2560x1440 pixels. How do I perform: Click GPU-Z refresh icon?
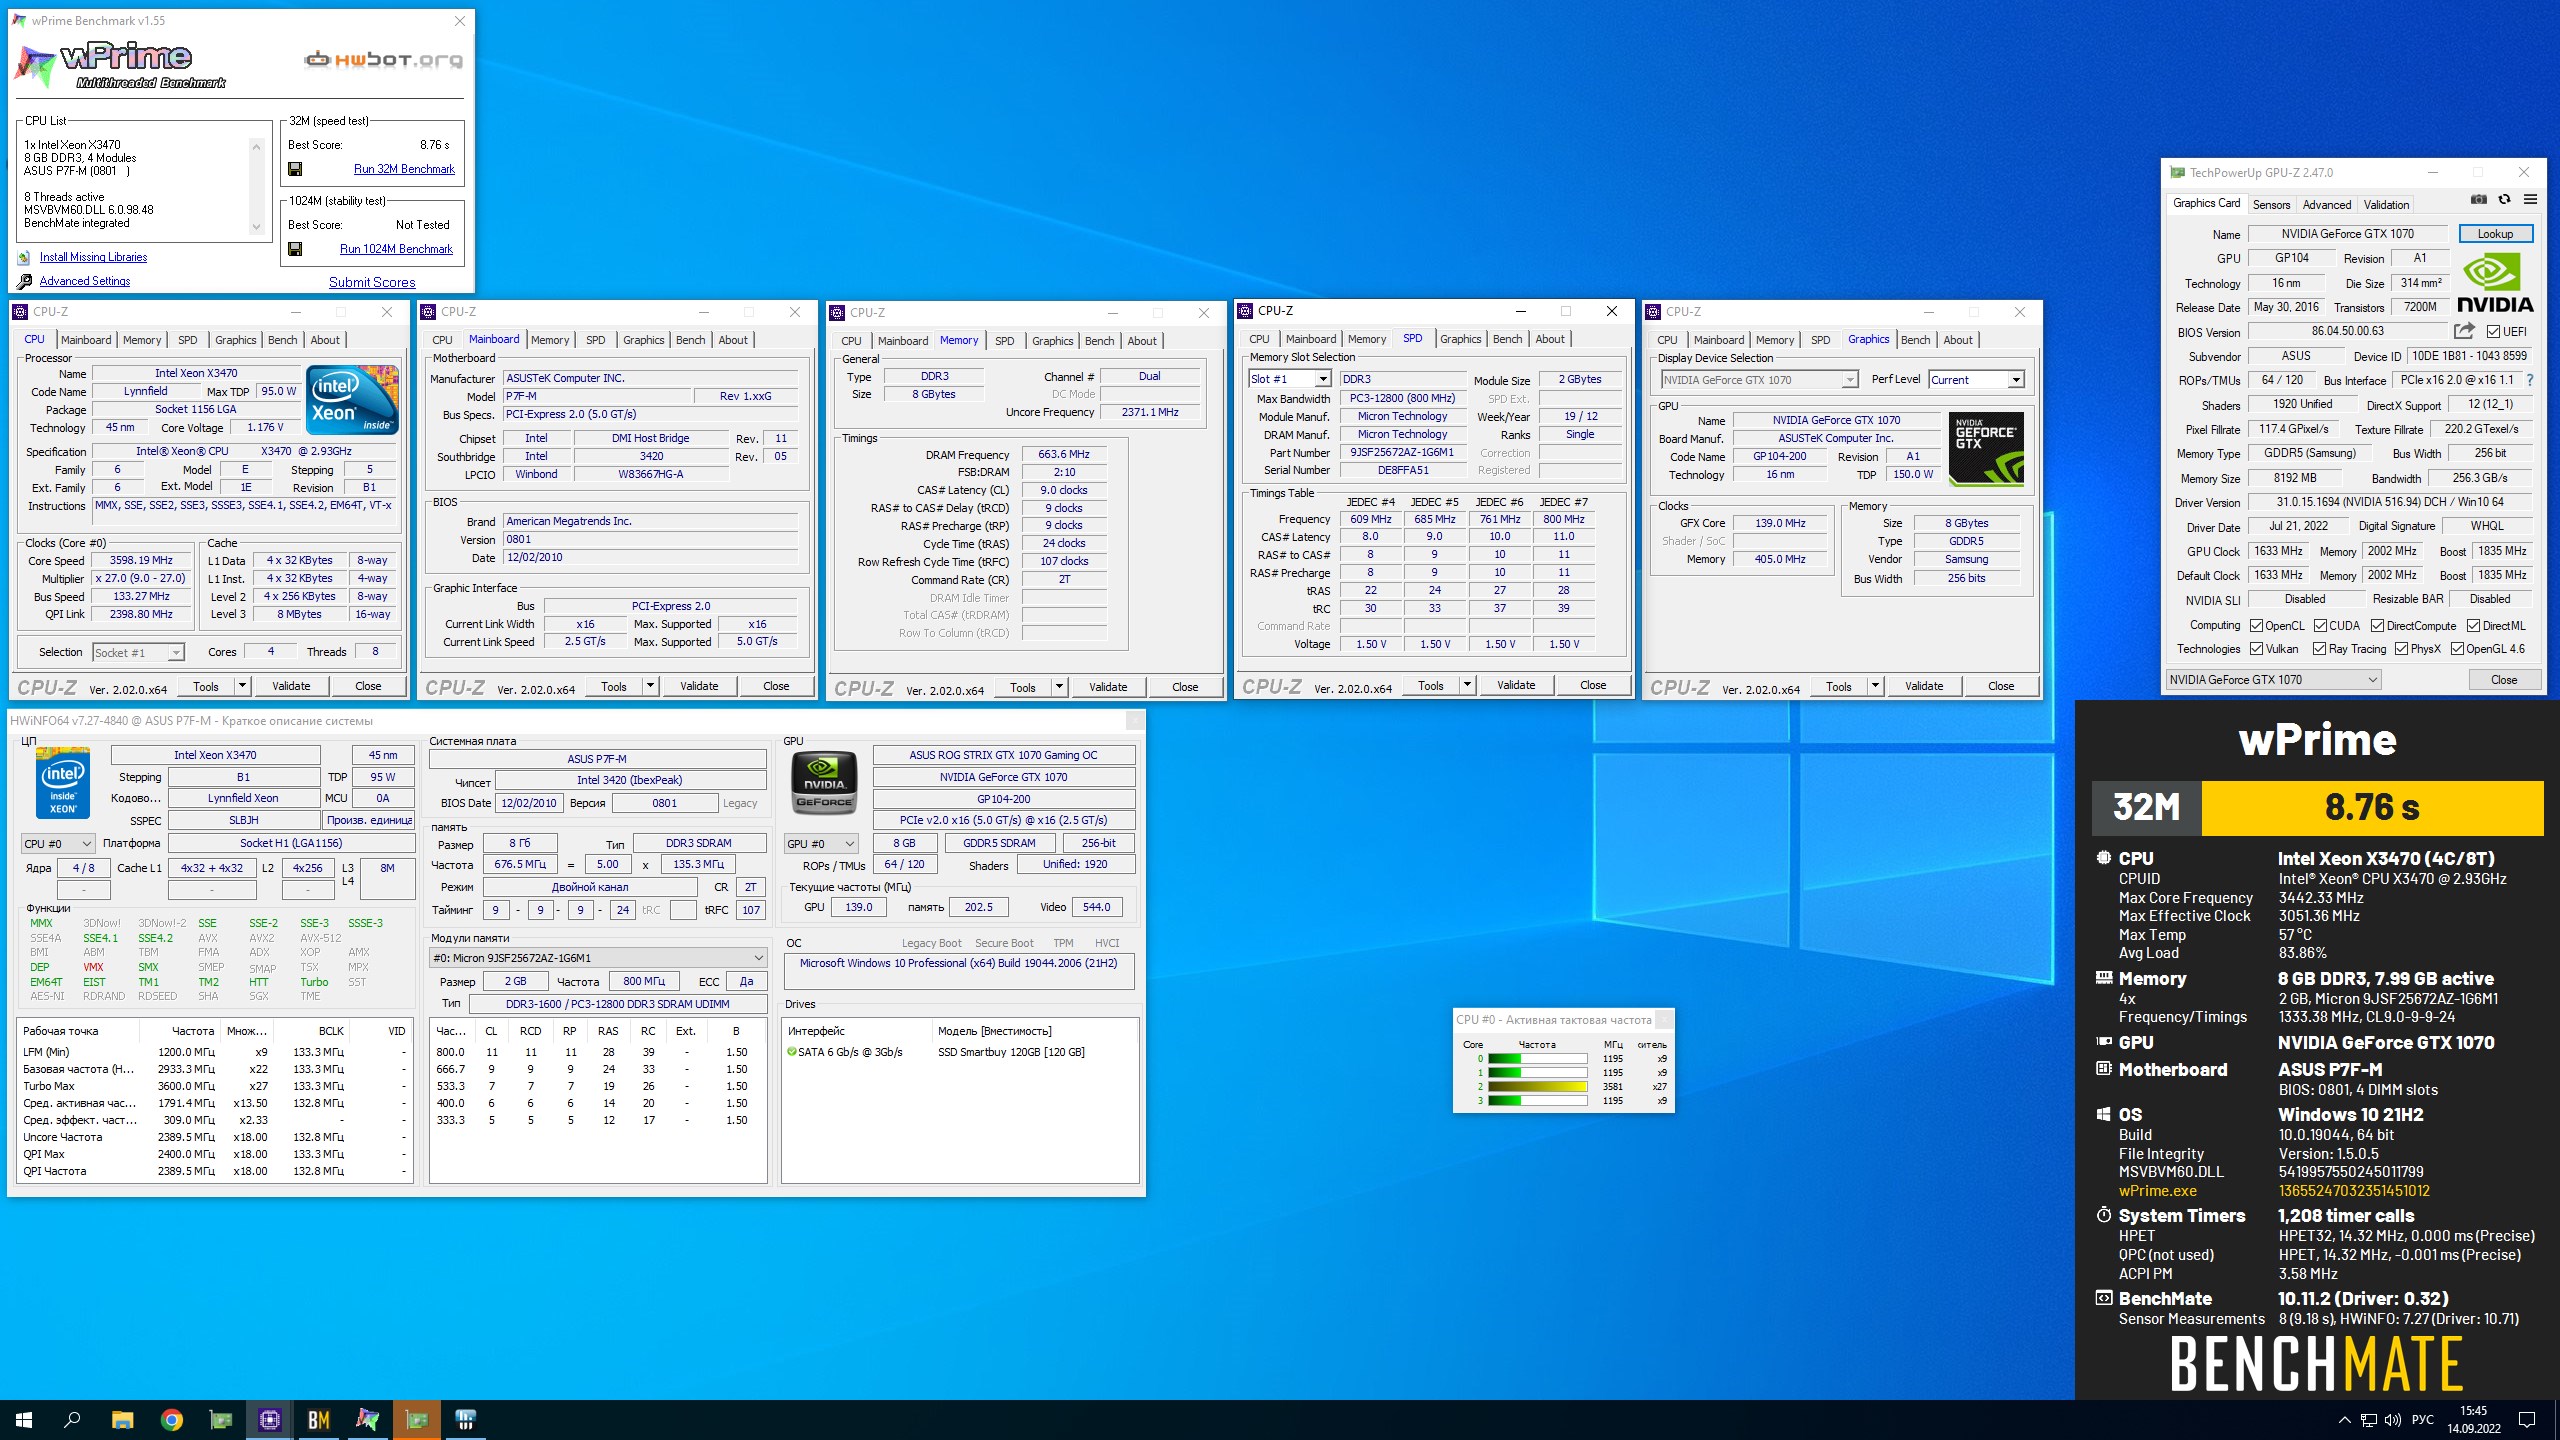pos(2504,200)
